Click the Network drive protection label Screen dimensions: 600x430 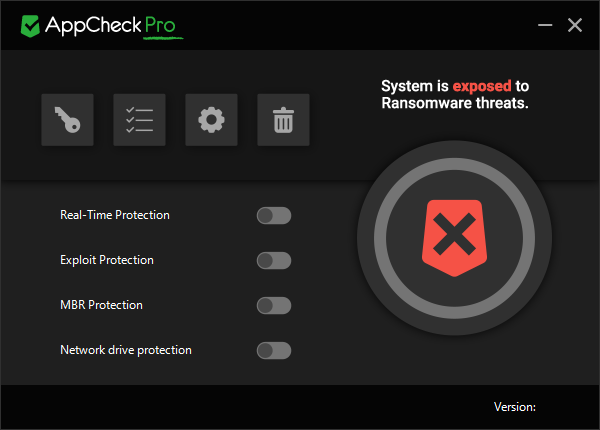(x=126, y=350)
